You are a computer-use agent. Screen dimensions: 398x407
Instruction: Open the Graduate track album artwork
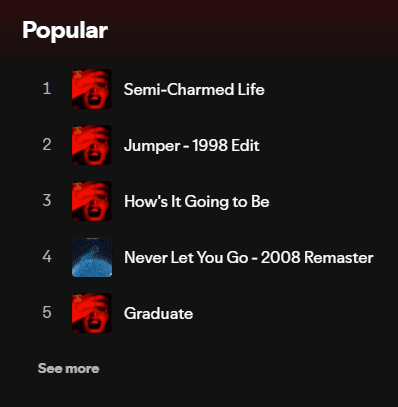coord(92,313)
